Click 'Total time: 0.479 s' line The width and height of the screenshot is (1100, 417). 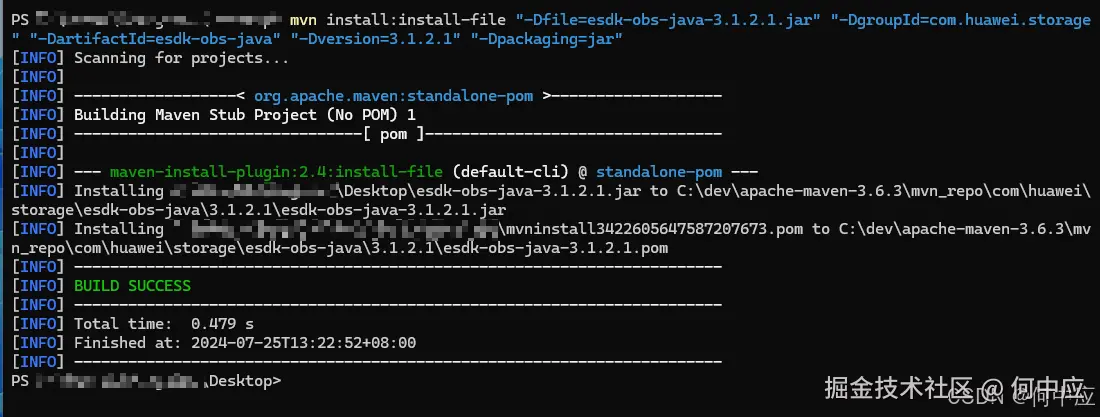click(164, 324)
